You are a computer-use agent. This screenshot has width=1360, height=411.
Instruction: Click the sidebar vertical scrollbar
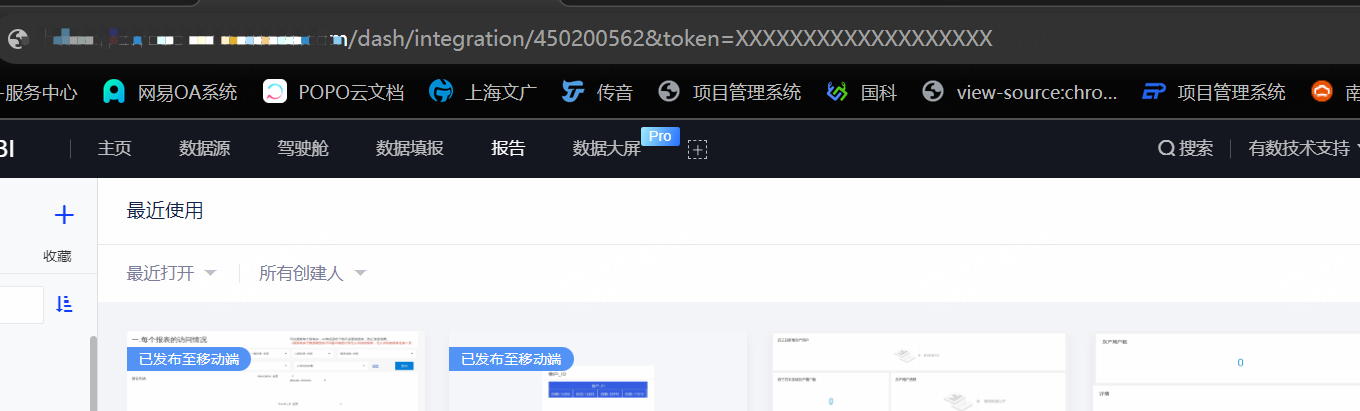tap(94, 373)
